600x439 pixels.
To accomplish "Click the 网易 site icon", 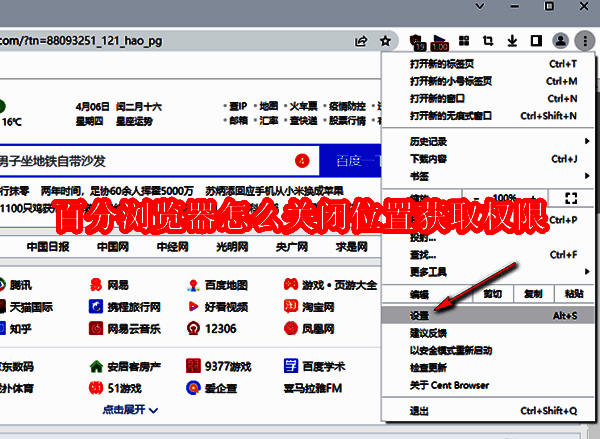I will (96, 285).
